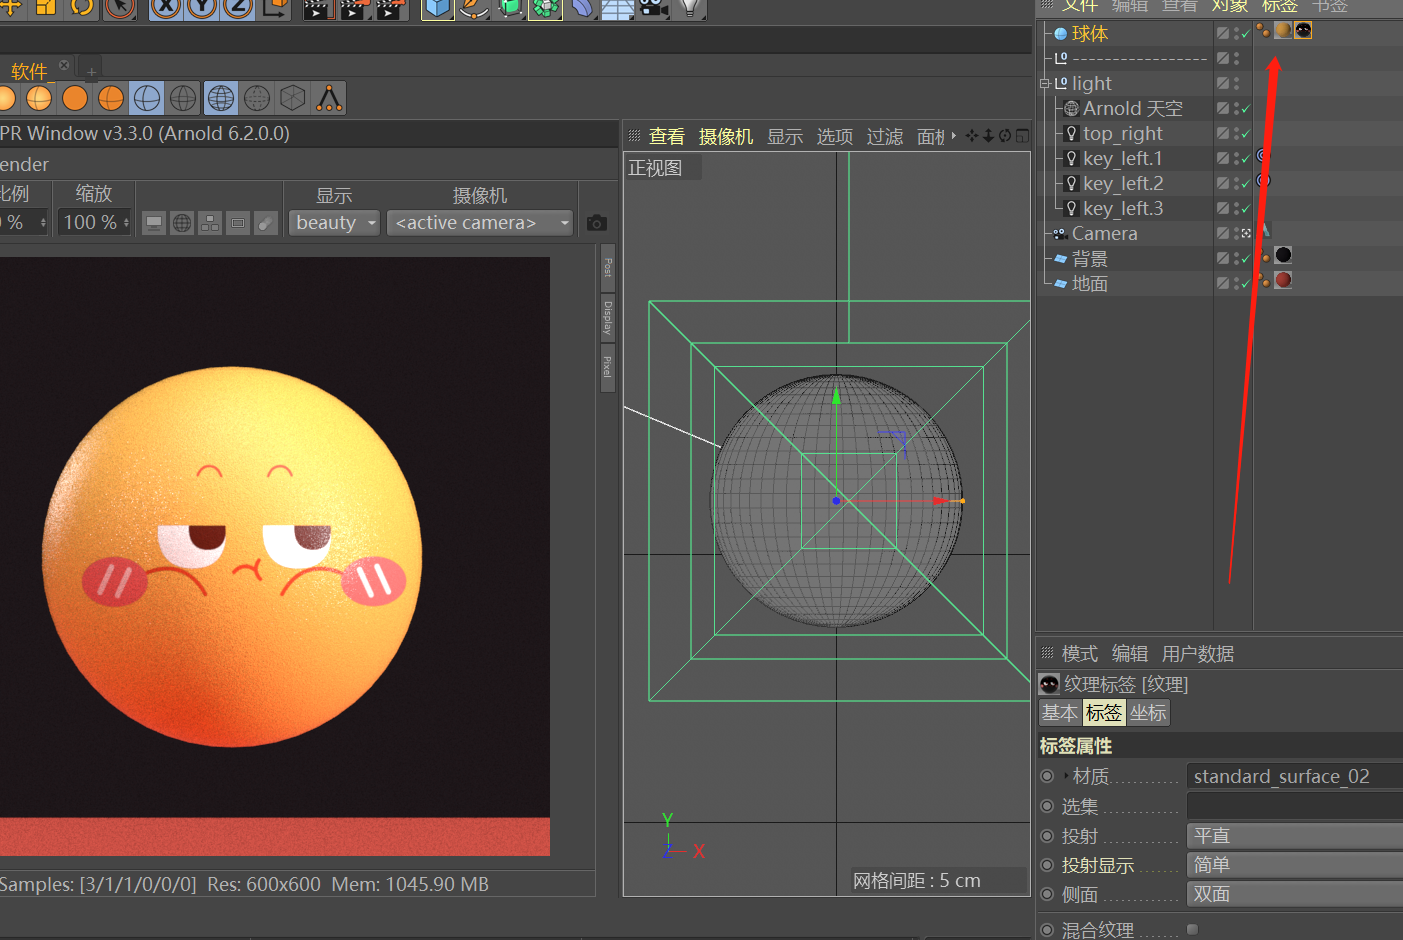Open the <active camera> dropdown
Screen dimensions: 1403x940
click(x=480, y=223)
